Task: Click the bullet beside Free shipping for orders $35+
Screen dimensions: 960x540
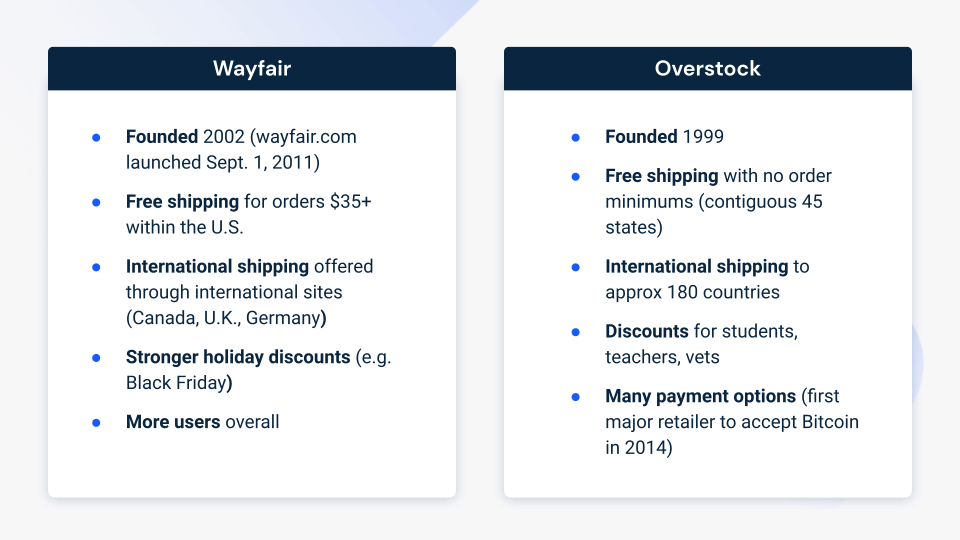Action: [x=96, y=203]
